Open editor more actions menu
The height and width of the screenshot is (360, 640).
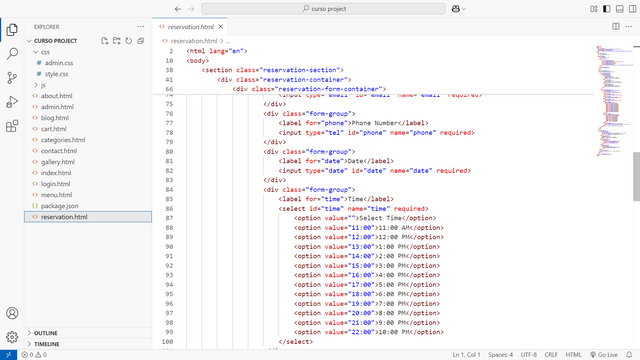point(629,27)
